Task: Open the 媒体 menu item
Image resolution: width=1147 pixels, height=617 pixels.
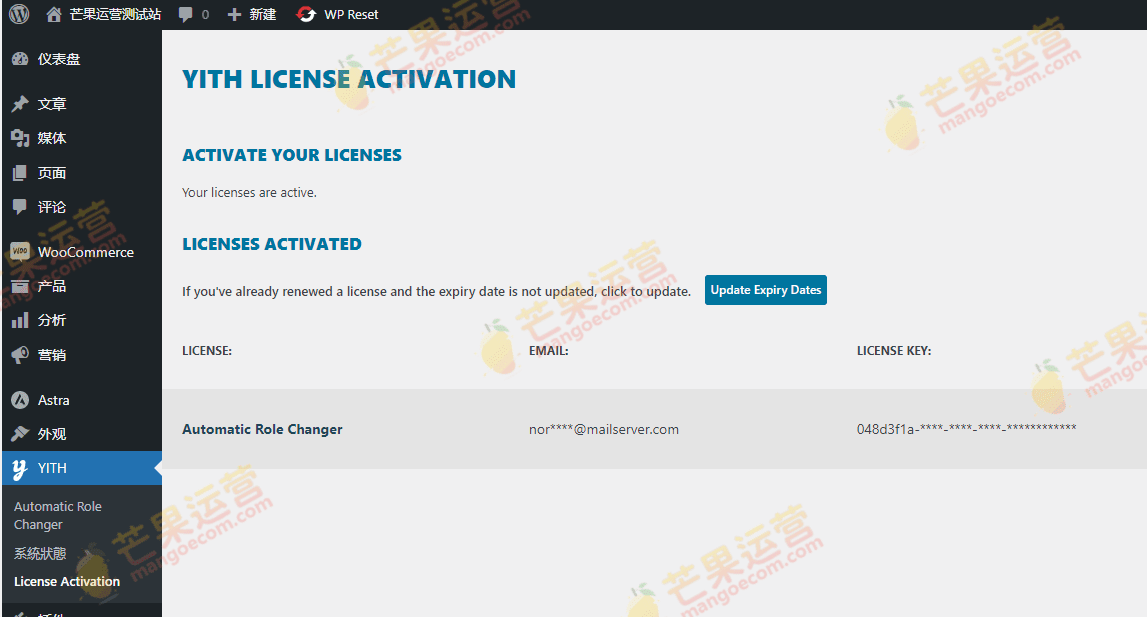Action: coord(52,138)
